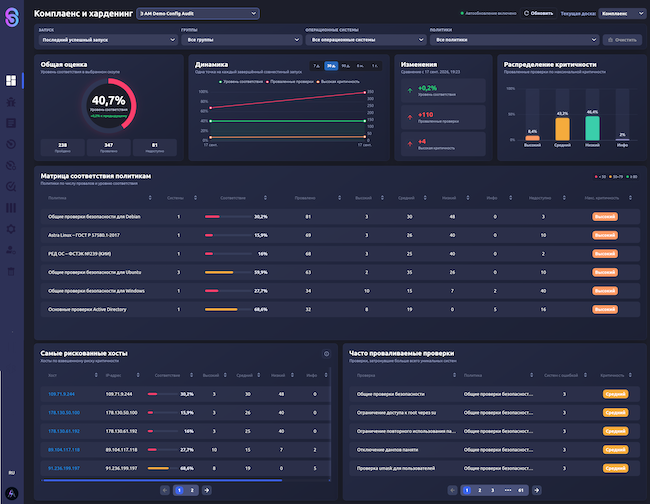Open the audit selection dropdown near title

[x=198, y=13]
